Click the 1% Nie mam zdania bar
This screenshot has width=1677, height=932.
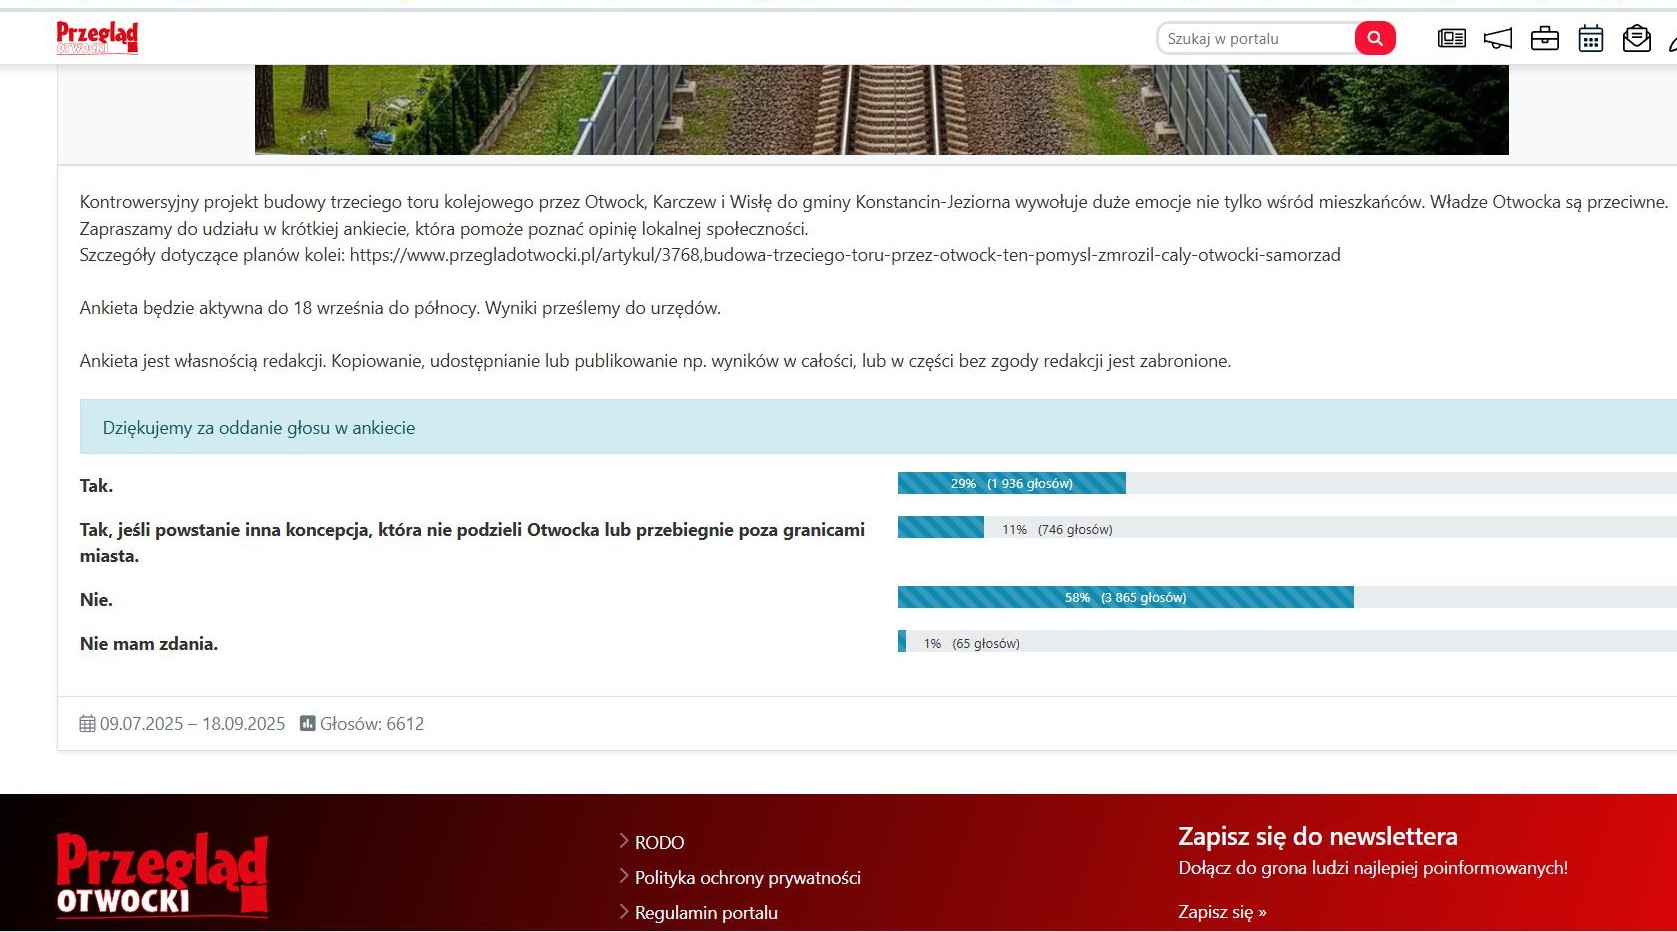tap(902, 641)
